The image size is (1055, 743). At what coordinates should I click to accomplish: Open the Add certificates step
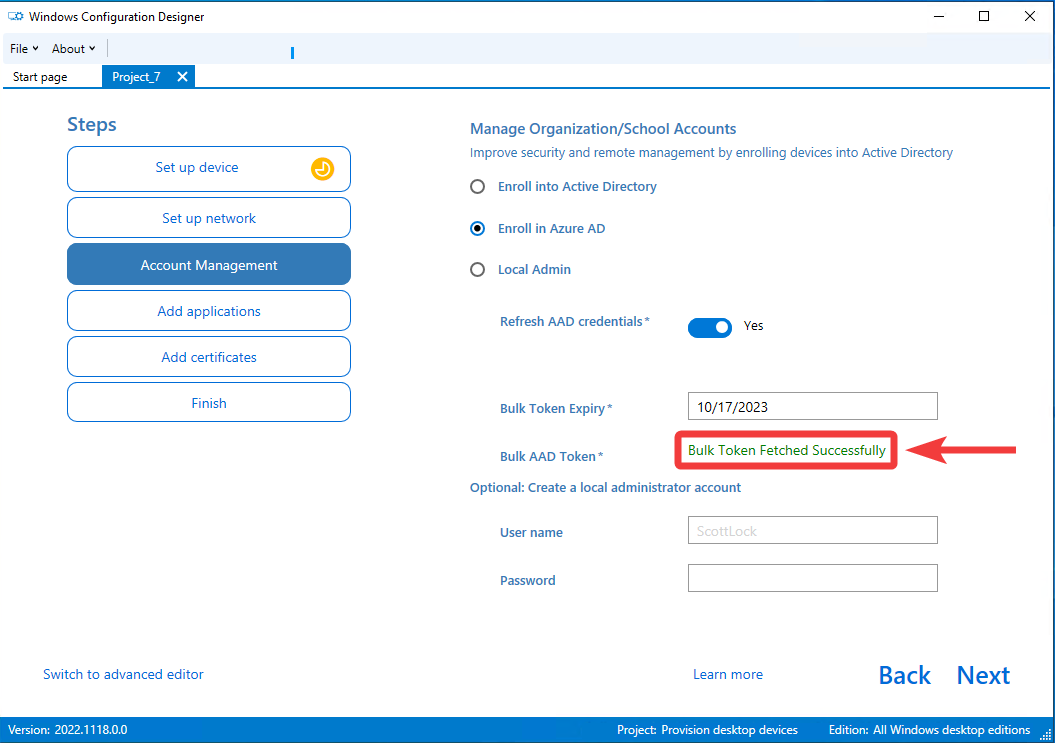click(x=208, y=356)
